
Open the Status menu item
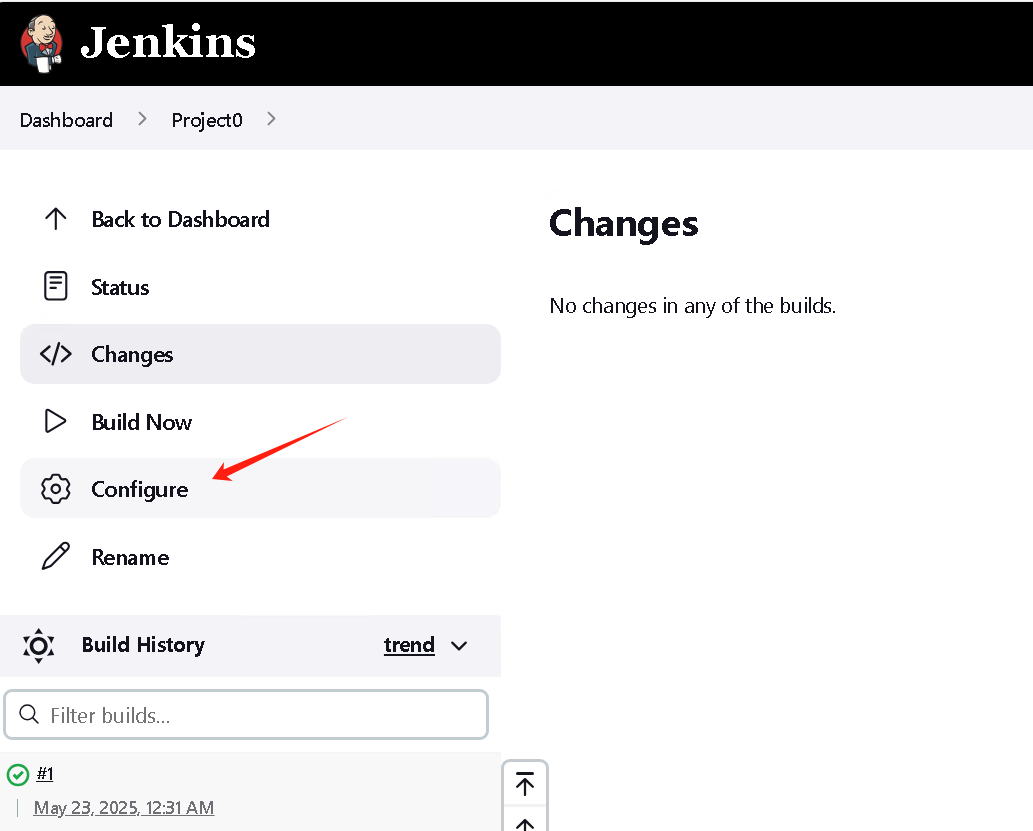coord(260,287)
